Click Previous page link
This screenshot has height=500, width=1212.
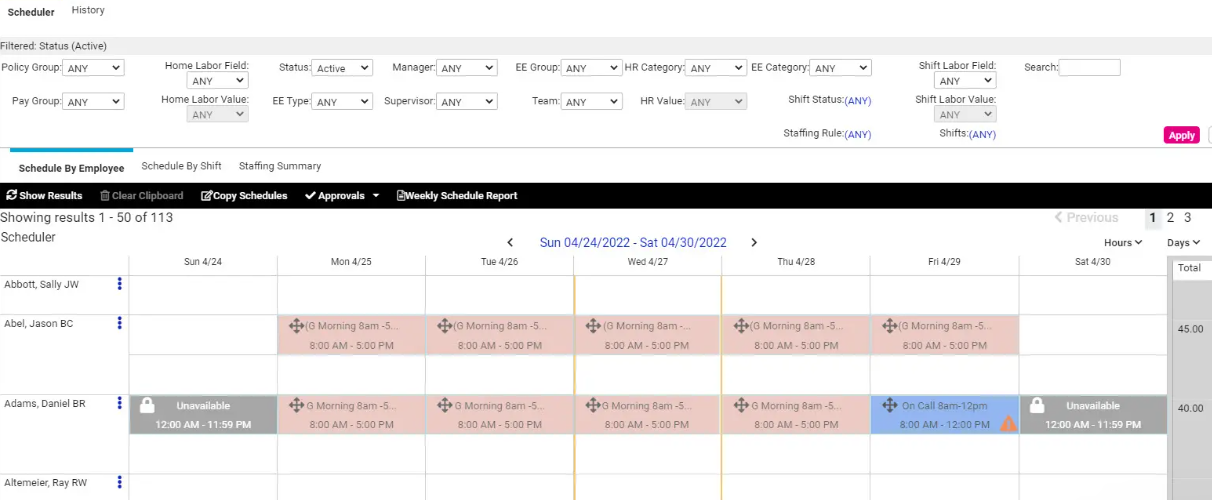tap(1086, 217)
